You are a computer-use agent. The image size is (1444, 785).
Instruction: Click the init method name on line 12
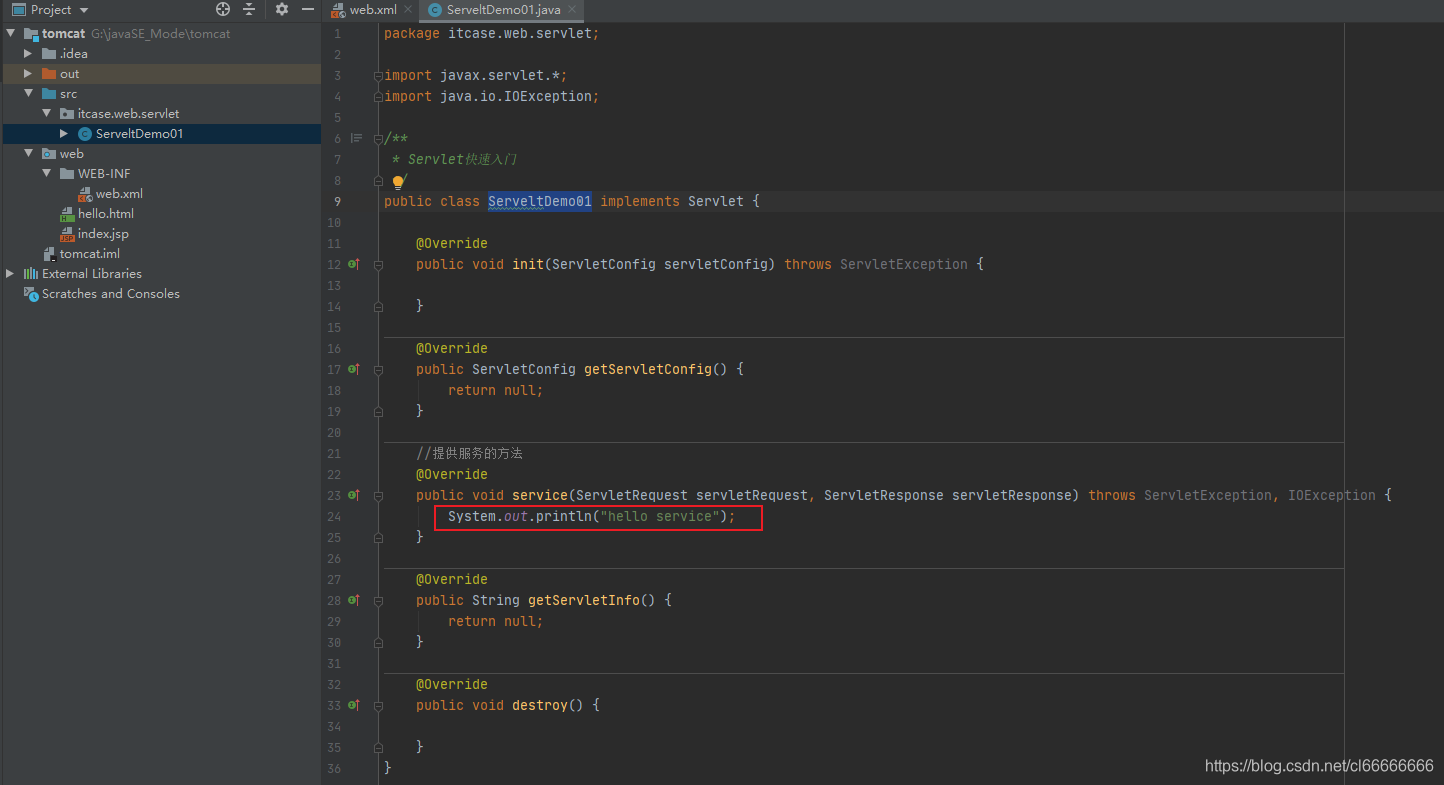(x=528, y=264)
